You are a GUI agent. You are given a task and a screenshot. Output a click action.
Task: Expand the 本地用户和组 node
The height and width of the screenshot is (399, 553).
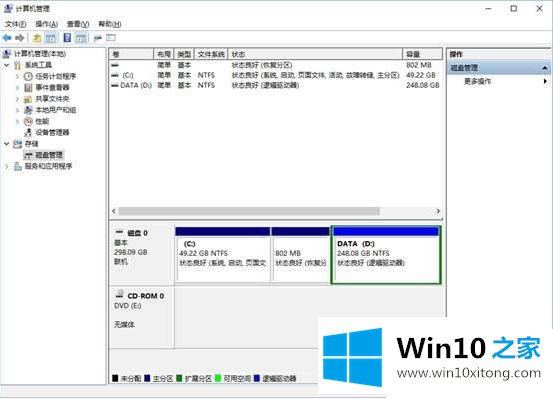pos(17,110)
